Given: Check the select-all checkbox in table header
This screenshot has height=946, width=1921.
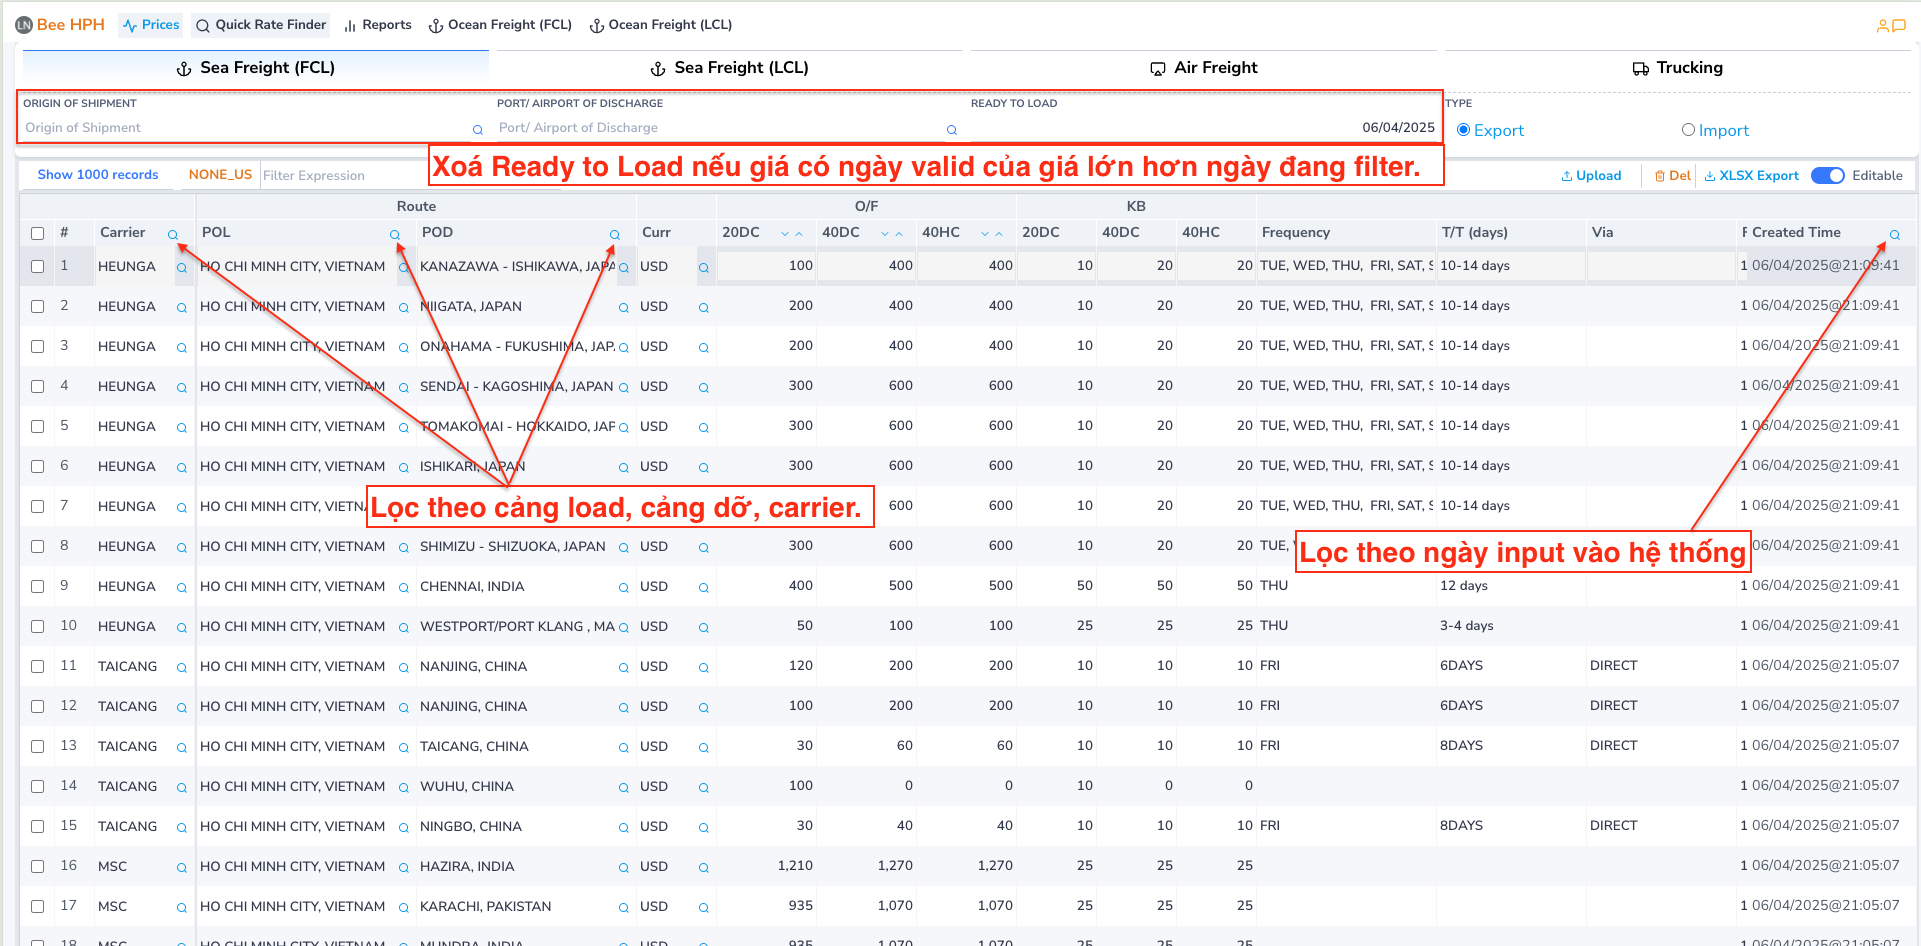Looking at the screenshot, I should coord(37,232).
